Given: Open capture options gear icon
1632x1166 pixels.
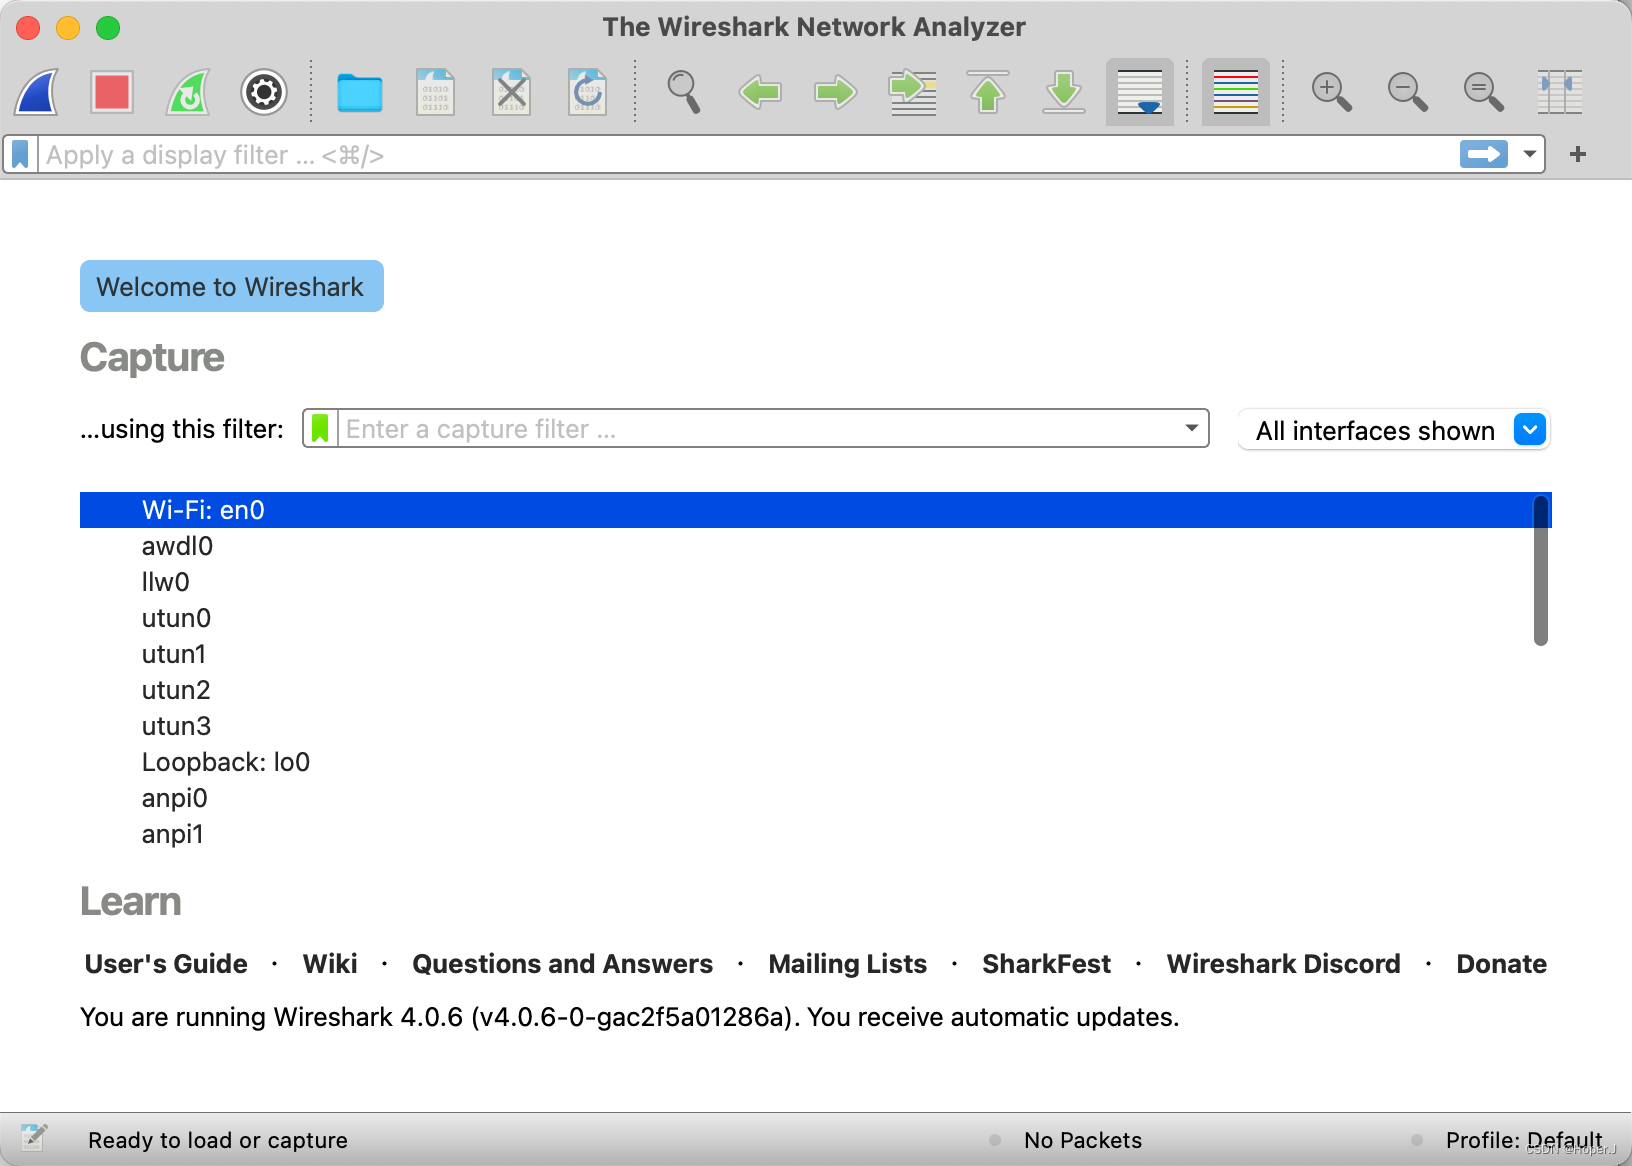Looking at the screenshot, I should click(x=264, y=92).
